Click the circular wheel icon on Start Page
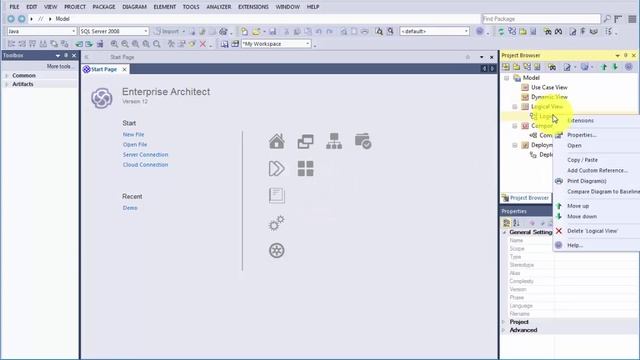The image size is (640, 360). click(277, 251)
